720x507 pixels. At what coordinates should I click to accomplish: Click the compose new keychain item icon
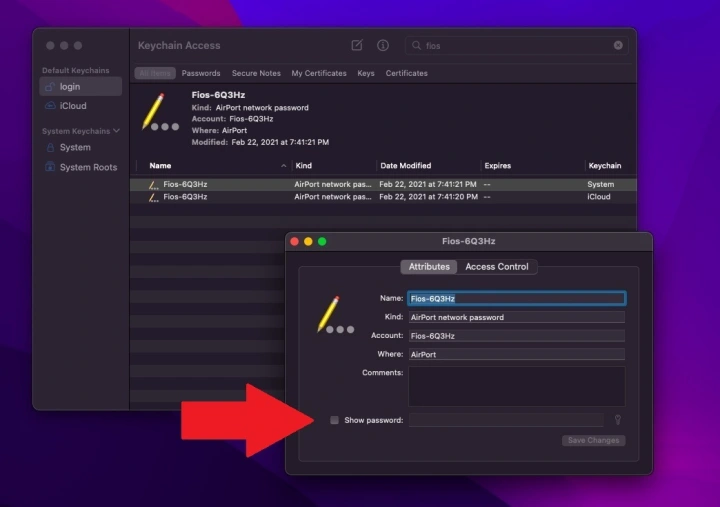357,46
